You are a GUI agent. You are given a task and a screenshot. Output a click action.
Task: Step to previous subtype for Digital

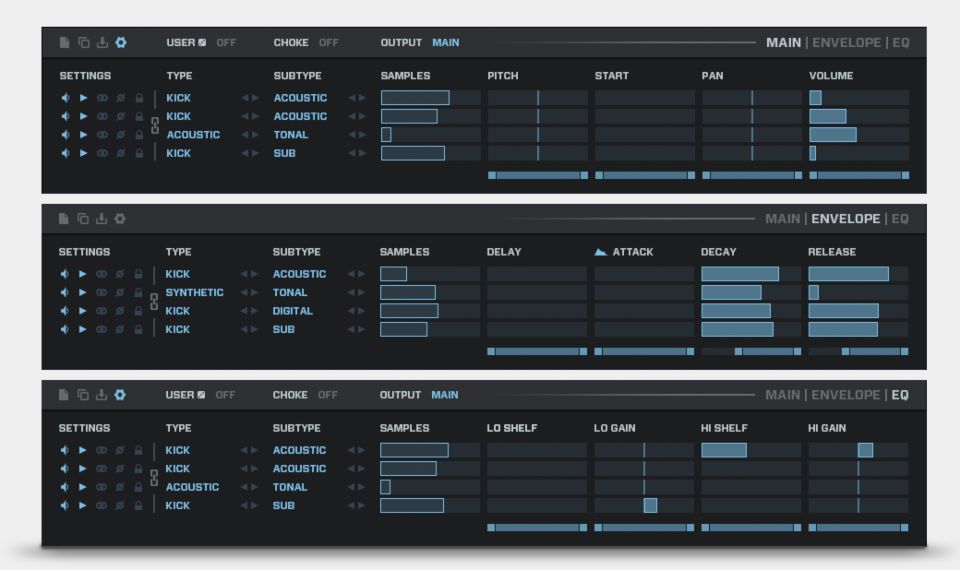coord(351,311)
